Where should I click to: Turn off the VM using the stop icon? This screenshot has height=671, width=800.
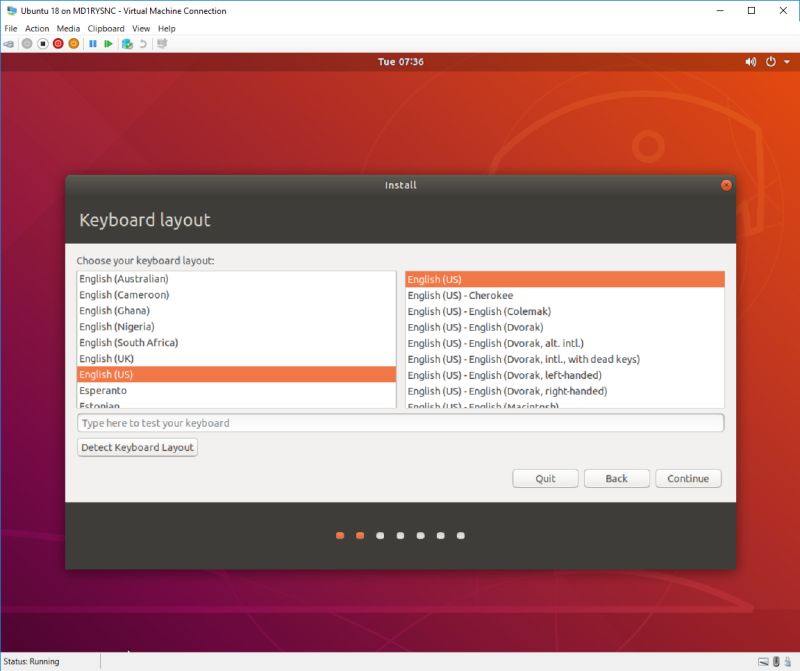click(x=42, y=44)
